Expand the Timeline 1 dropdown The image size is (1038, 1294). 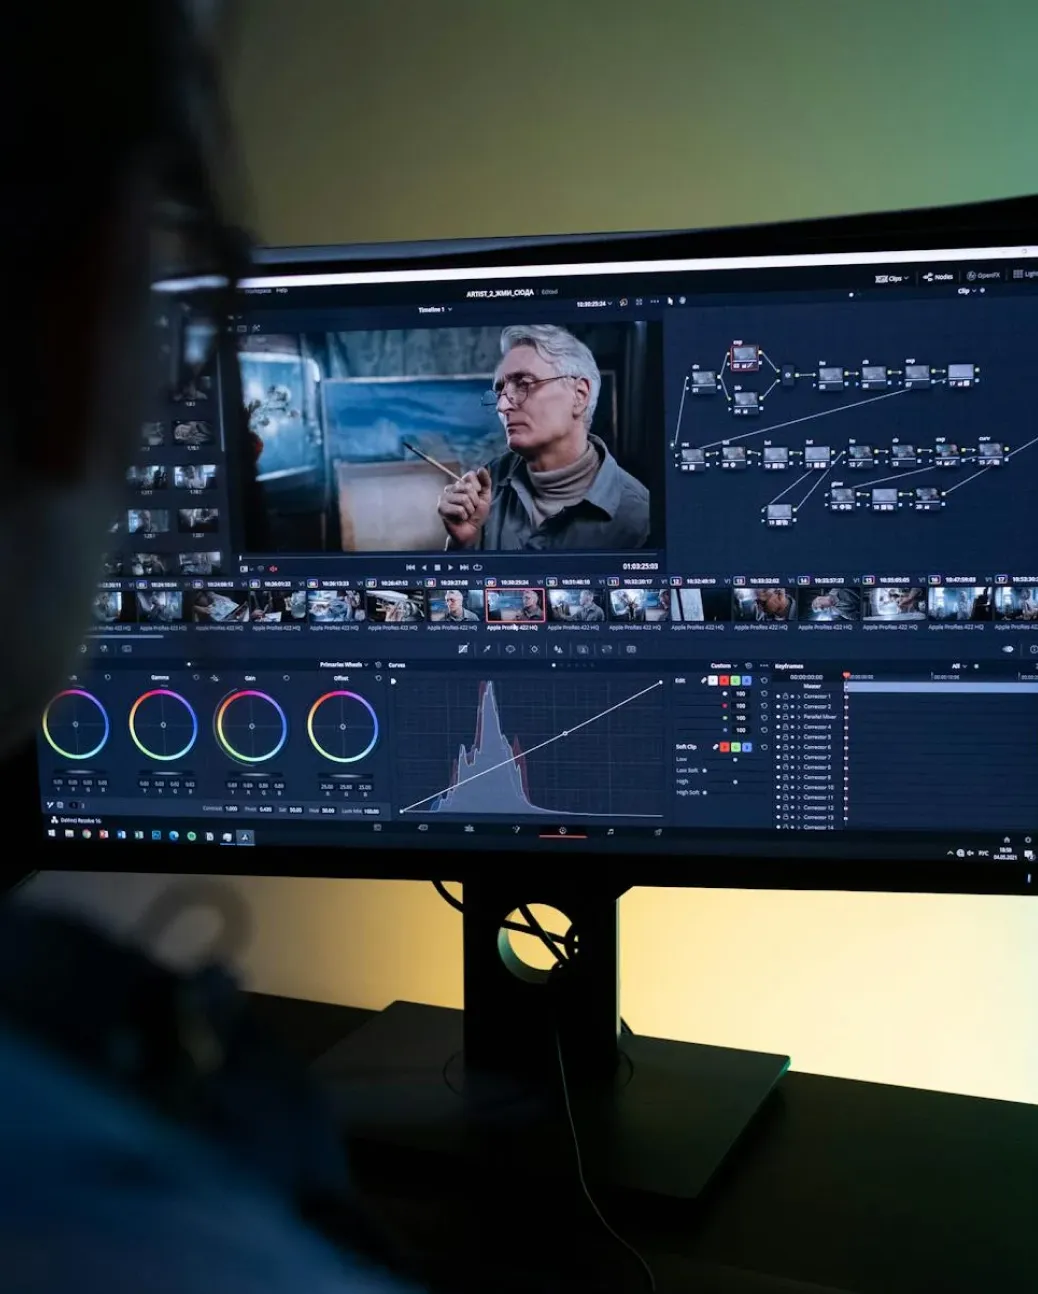pos(435,310)
